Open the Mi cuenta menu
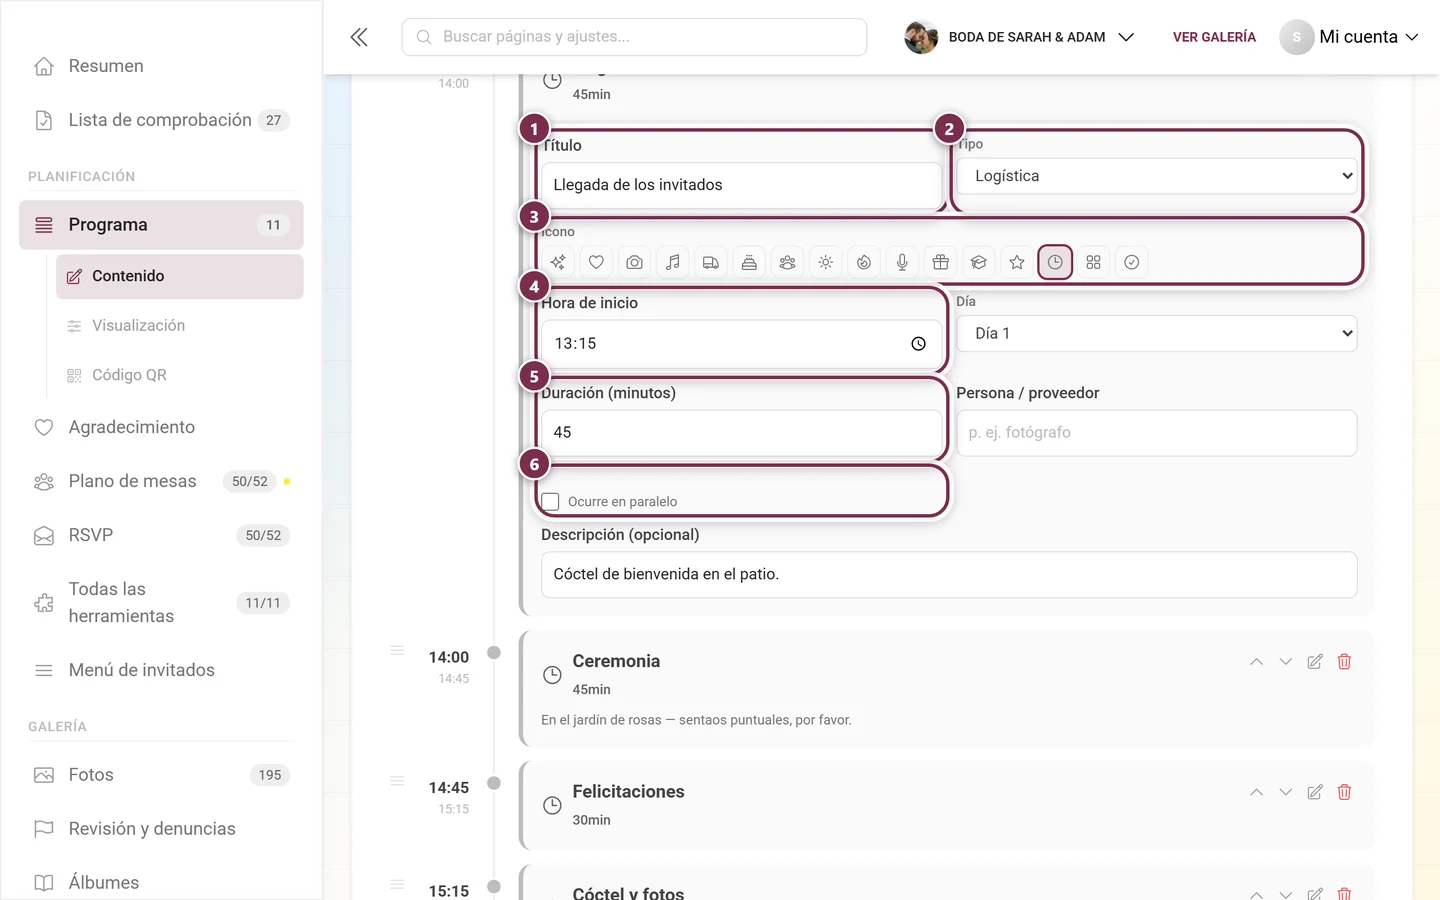This screenshot has width=1440, height=900. [x=1350, y=37]
